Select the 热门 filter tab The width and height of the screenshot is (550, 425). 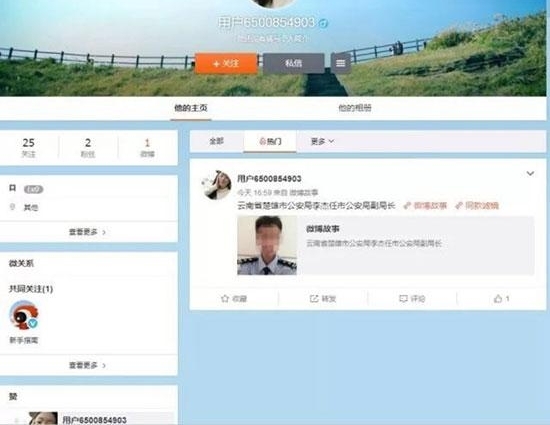pos(270,141)
